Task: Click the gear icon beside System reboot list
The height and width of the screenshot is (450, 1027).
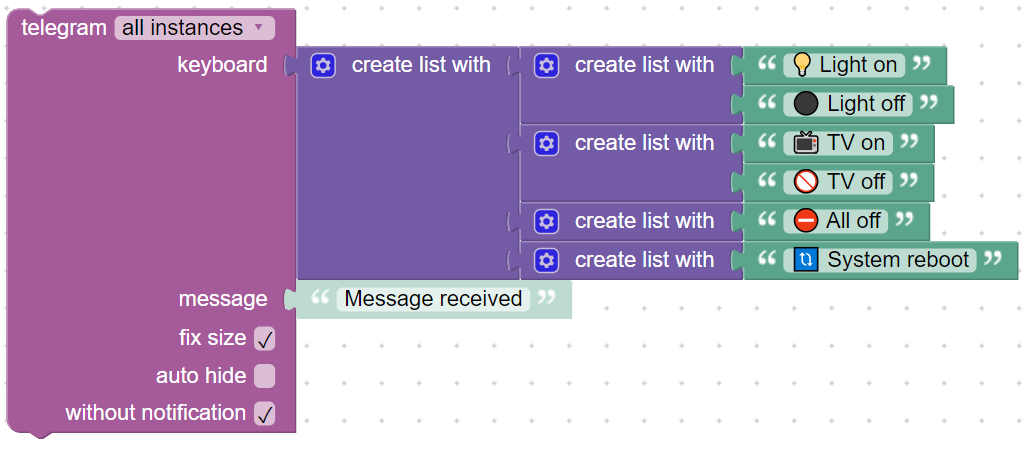Action: tap(546, 261)
